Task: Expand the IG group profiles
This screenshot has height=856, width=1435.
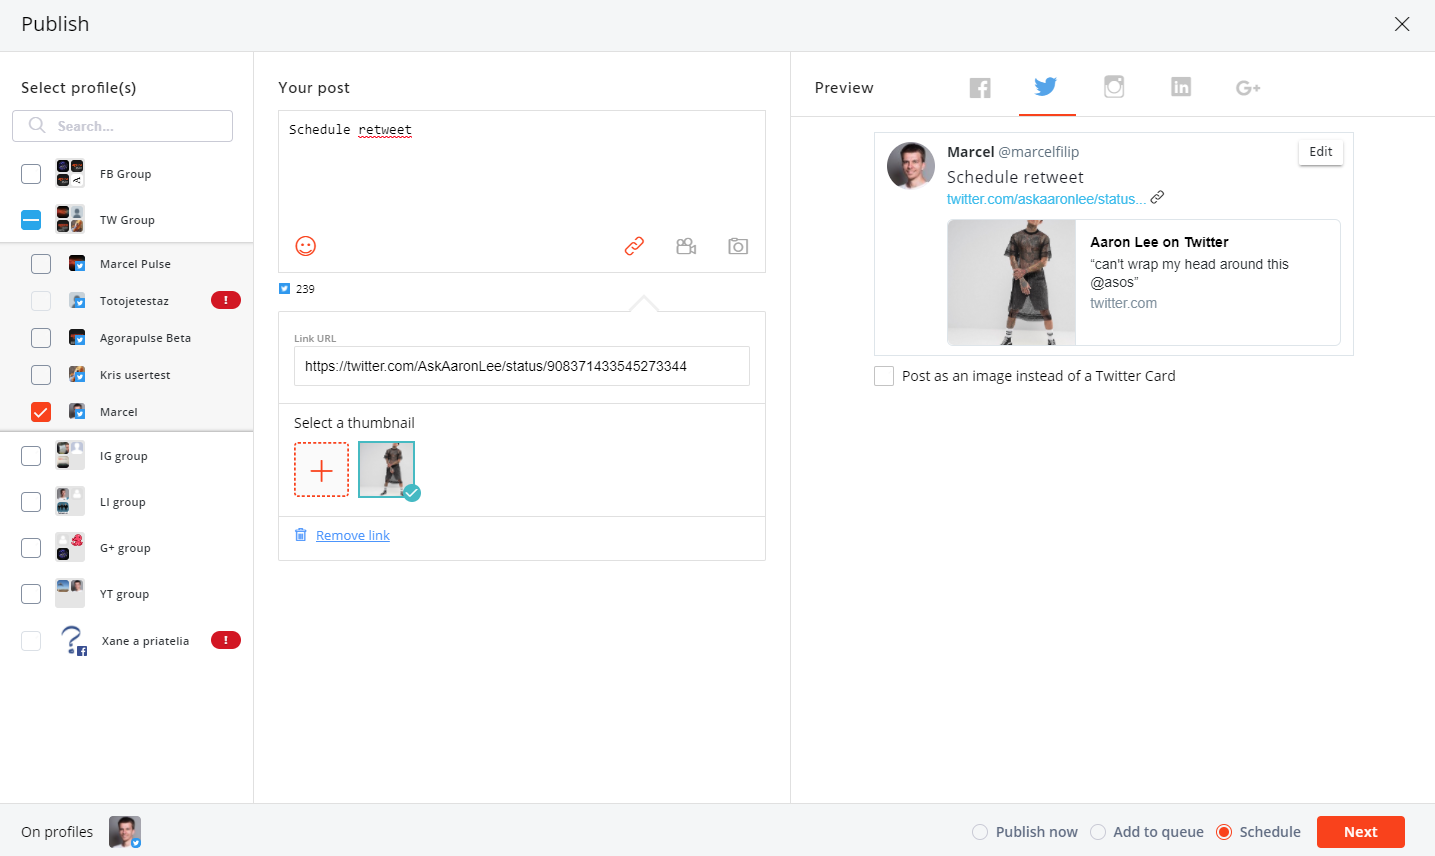Action: pos(123,456)
